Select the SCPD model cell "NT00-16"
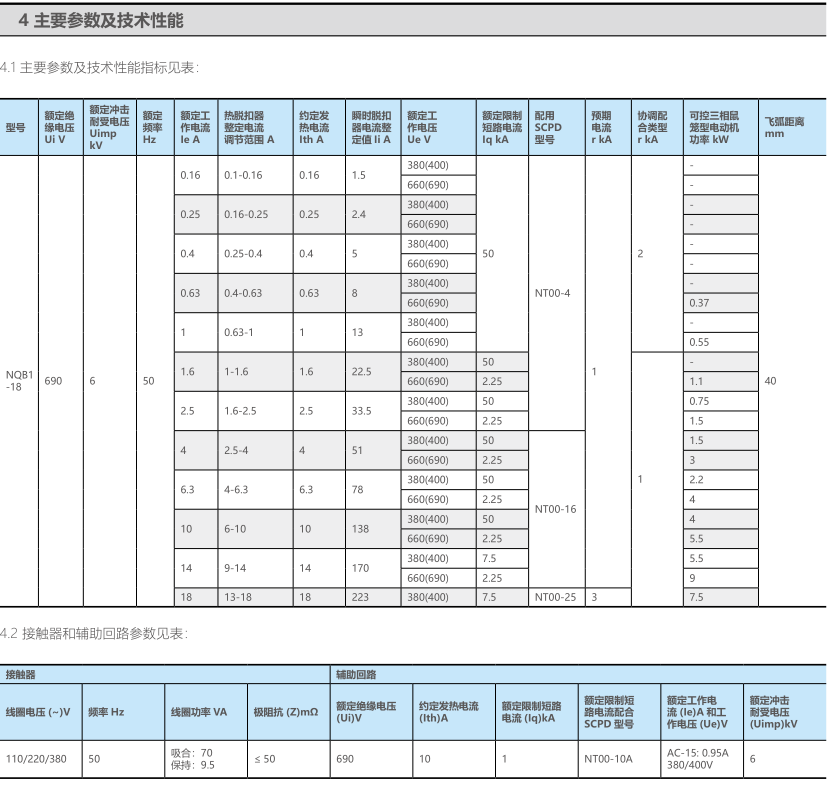Viewport: 828px width, 791px height. 556,509
